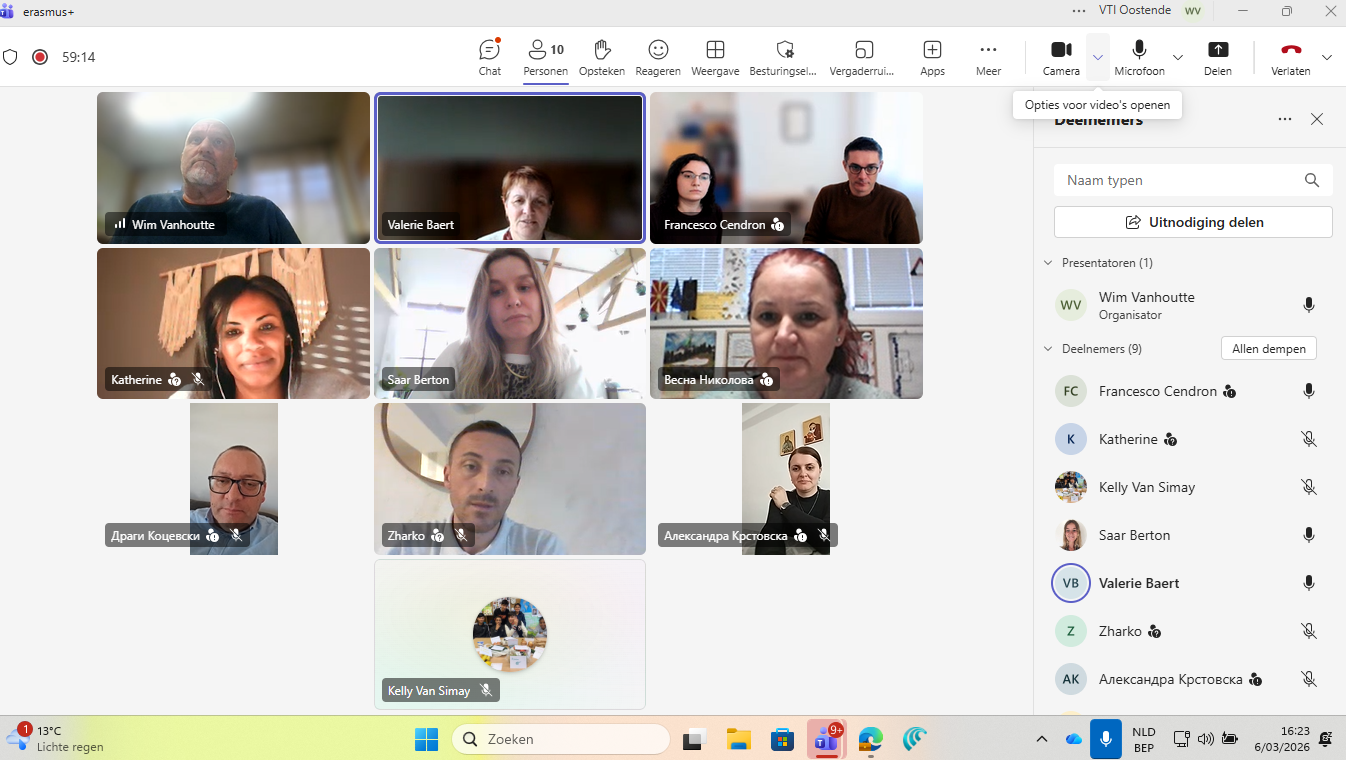The height and width of the screenshot is (760, 1346).
Task: Open the Windows Start menu
Action: point(426,739)
